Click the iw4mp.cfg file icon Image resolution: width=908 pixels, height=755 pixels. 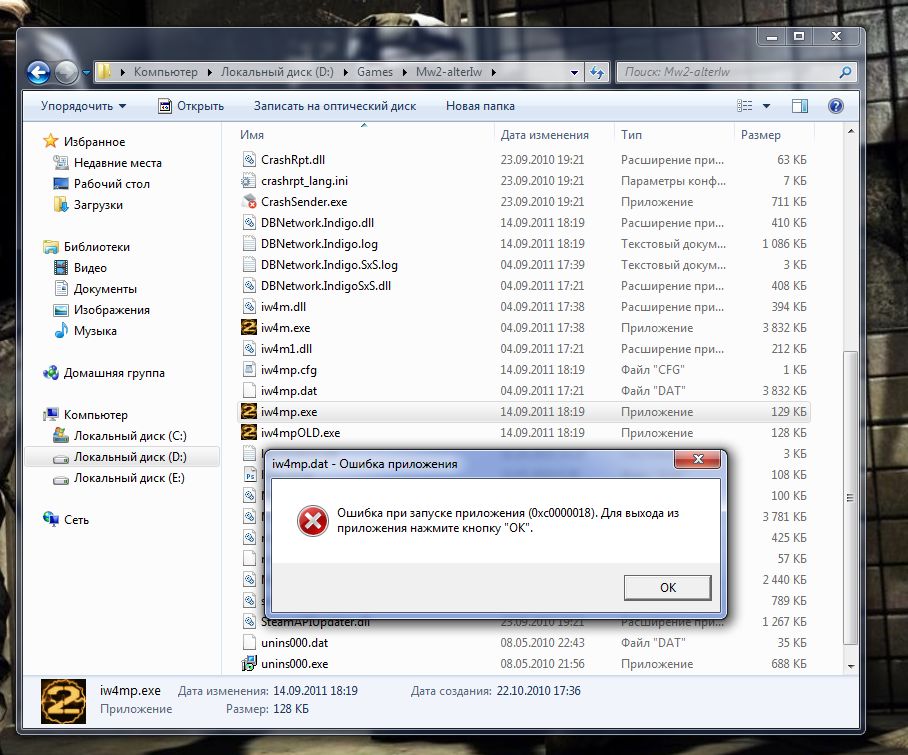coord(249,369)
